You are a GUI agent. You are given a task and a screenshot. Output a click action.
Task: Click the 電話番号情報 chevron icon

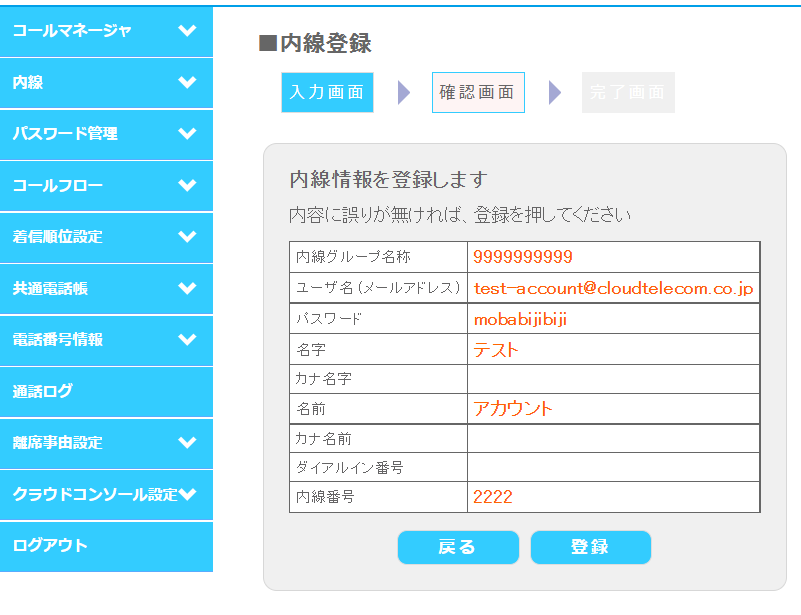[x=187, y=340]
